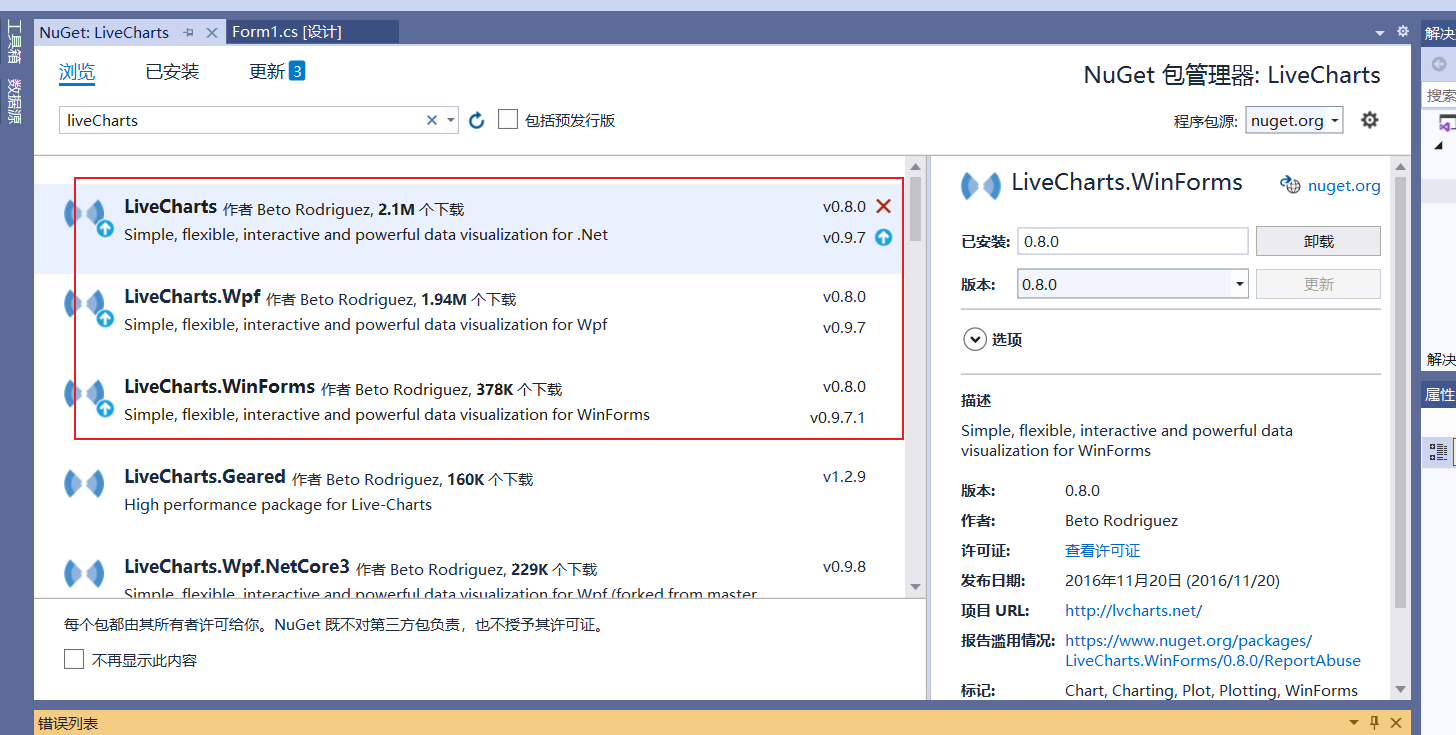
Task: Click the LiveCharts.Geared package logo icon
Action: coord(85,484)
